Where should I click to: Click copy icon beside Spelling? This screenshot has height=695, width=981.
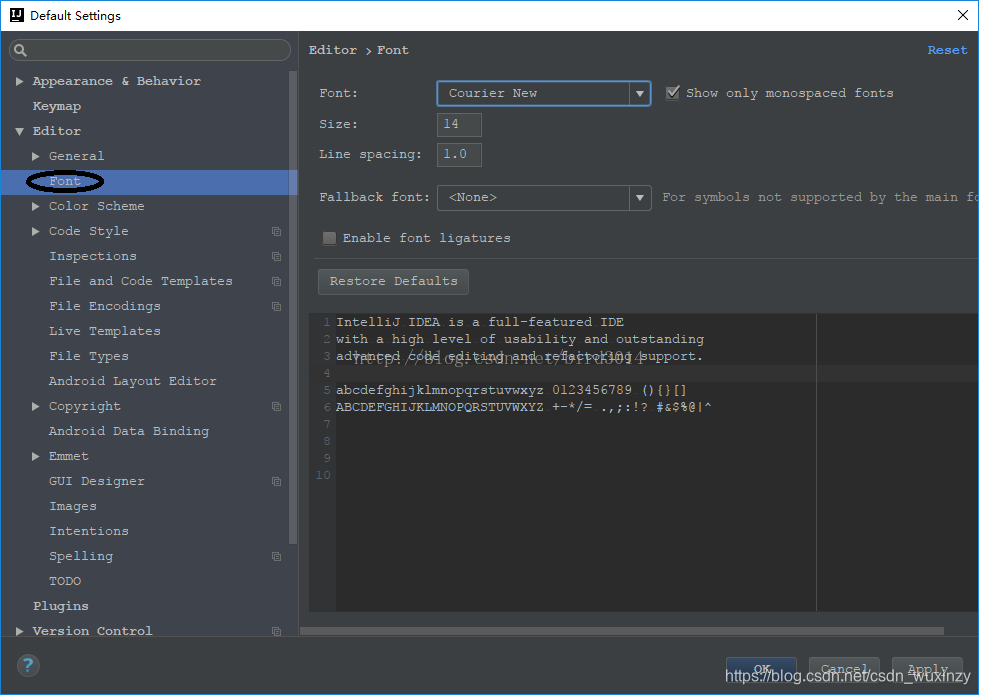(x=277, y=557)
